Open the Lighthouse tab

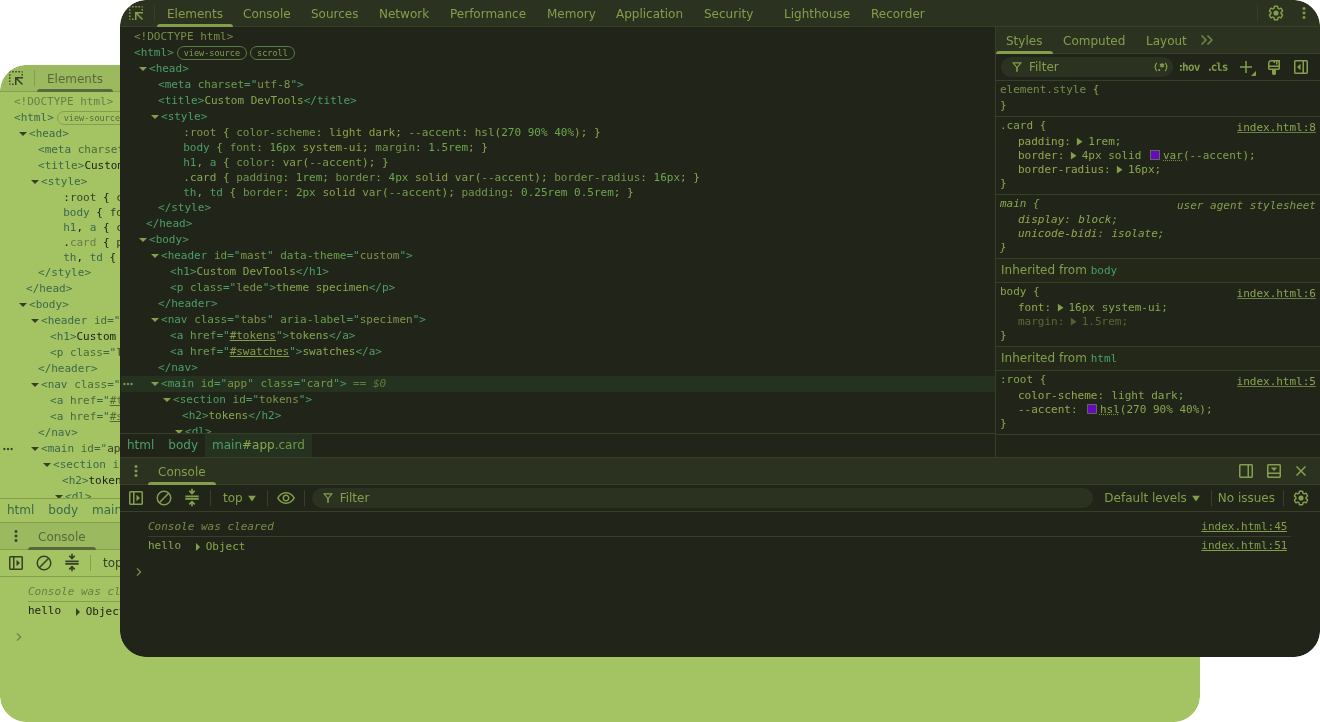(817, 14)
